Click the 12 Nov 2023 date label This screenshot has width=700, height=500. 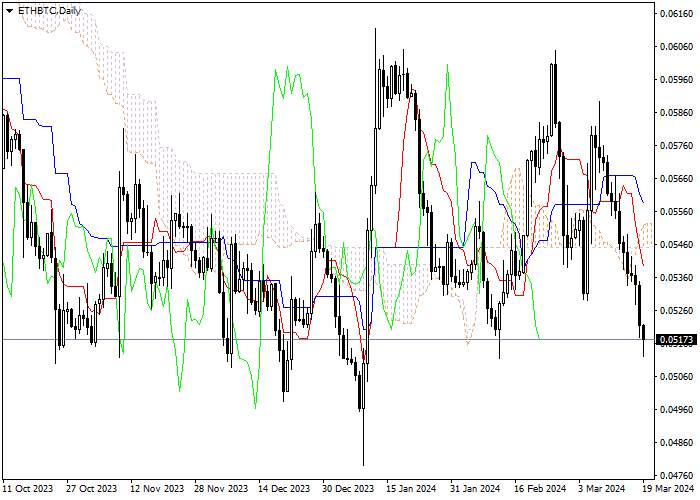[x=157, y=489]
